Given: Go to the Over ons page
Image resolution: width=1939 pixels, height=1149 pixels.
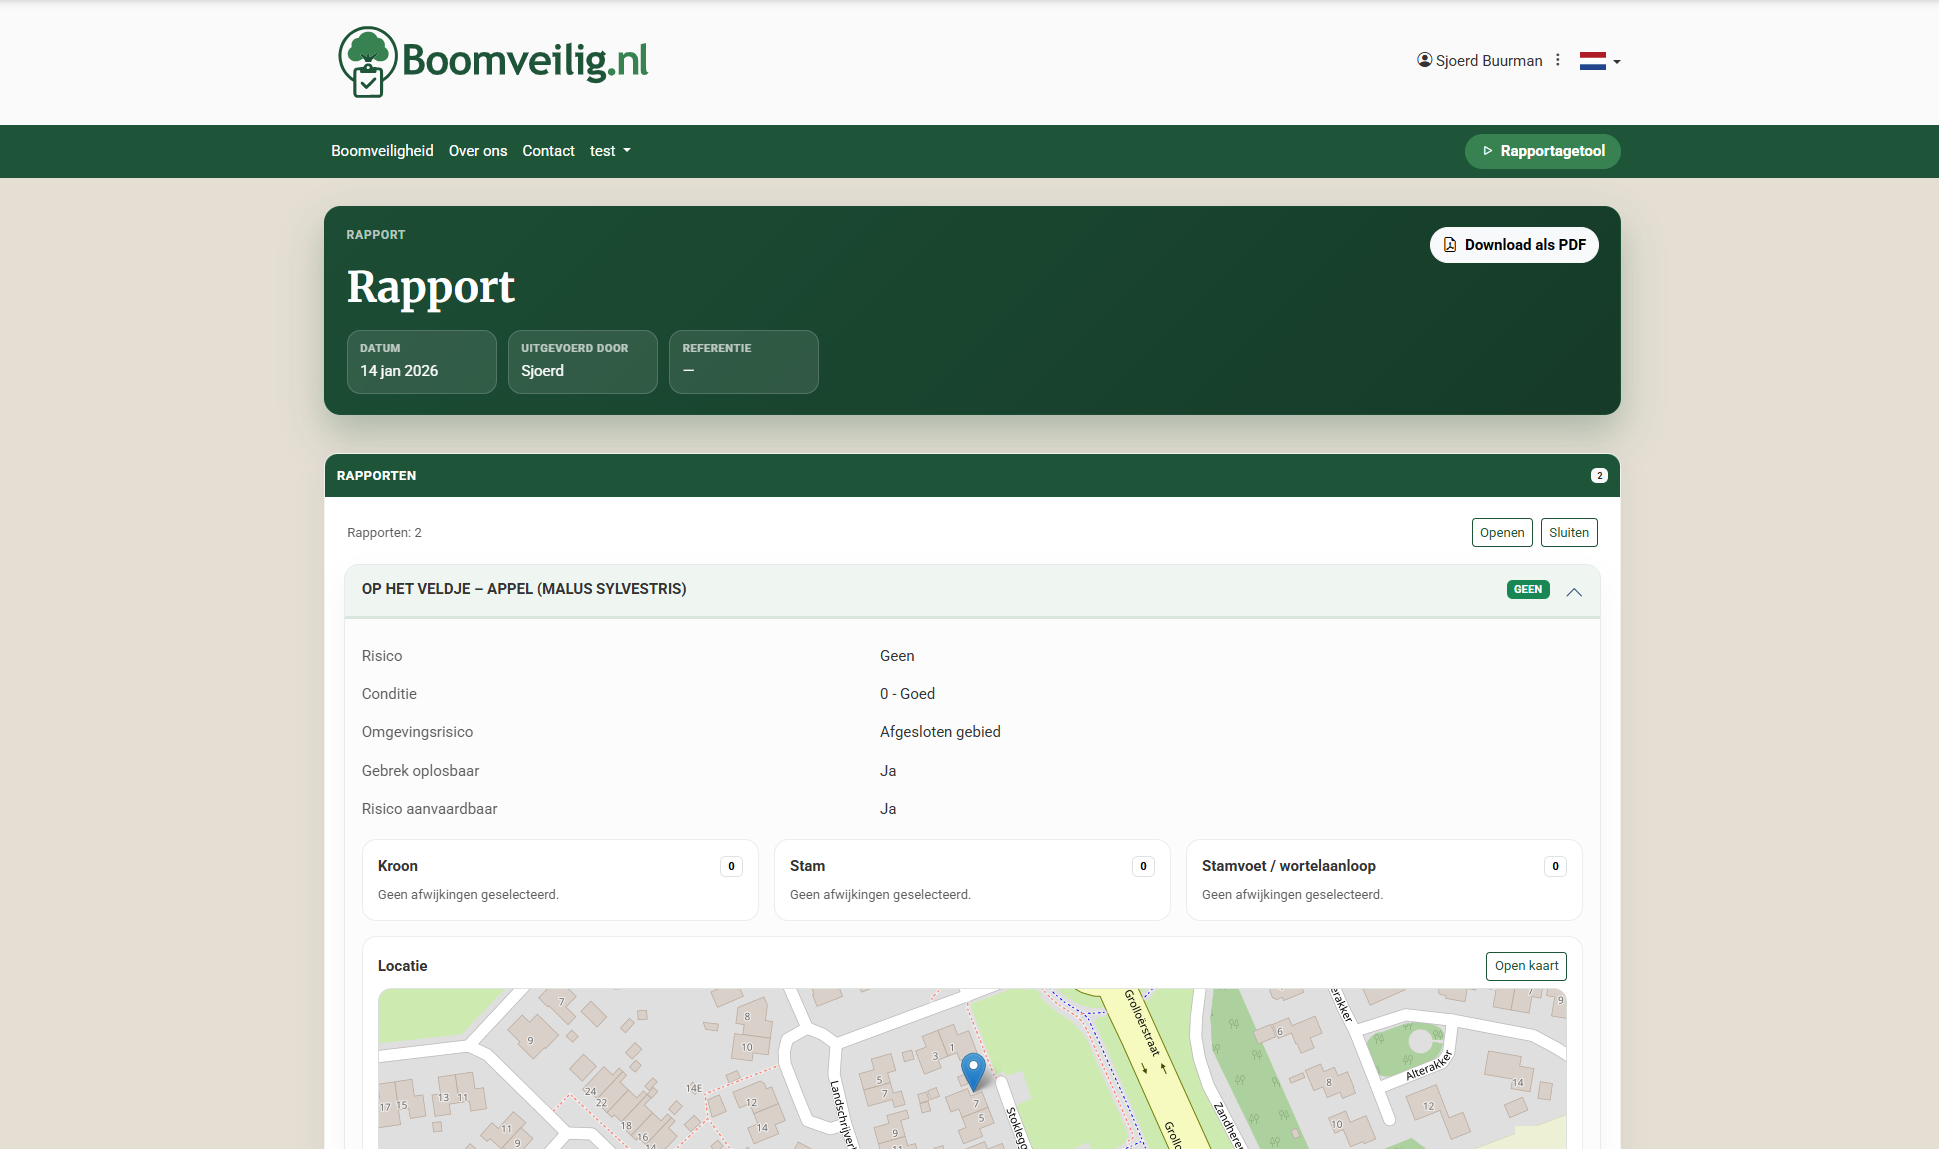Looking at the screenshot, I should pyautogui.click(x=477, y=151).
